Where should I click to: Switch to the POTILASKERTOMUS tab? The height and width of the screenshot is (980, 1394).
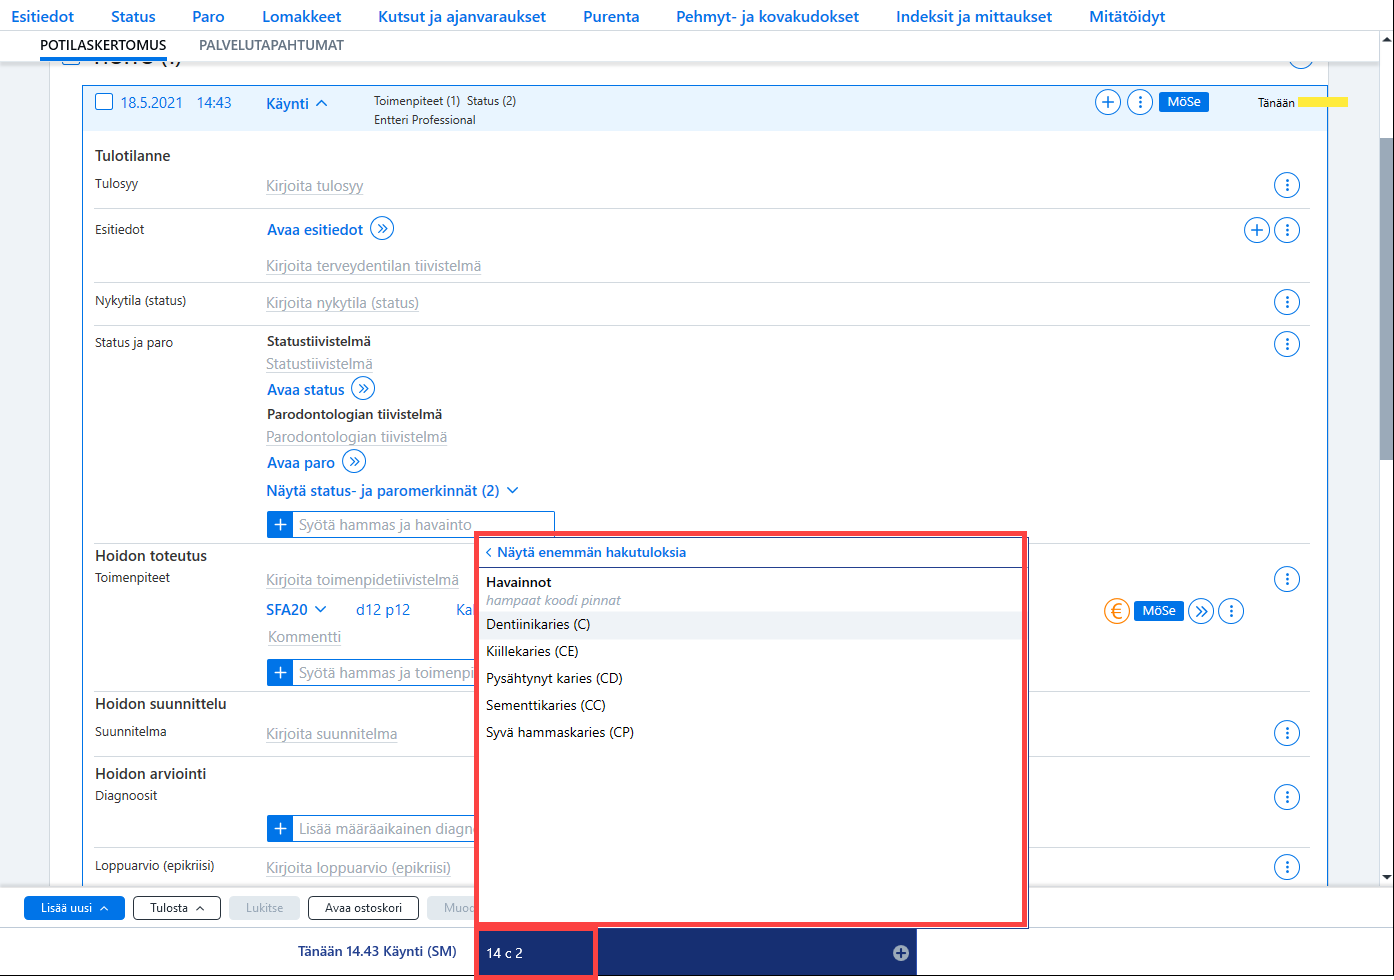(x=103, y=45)
